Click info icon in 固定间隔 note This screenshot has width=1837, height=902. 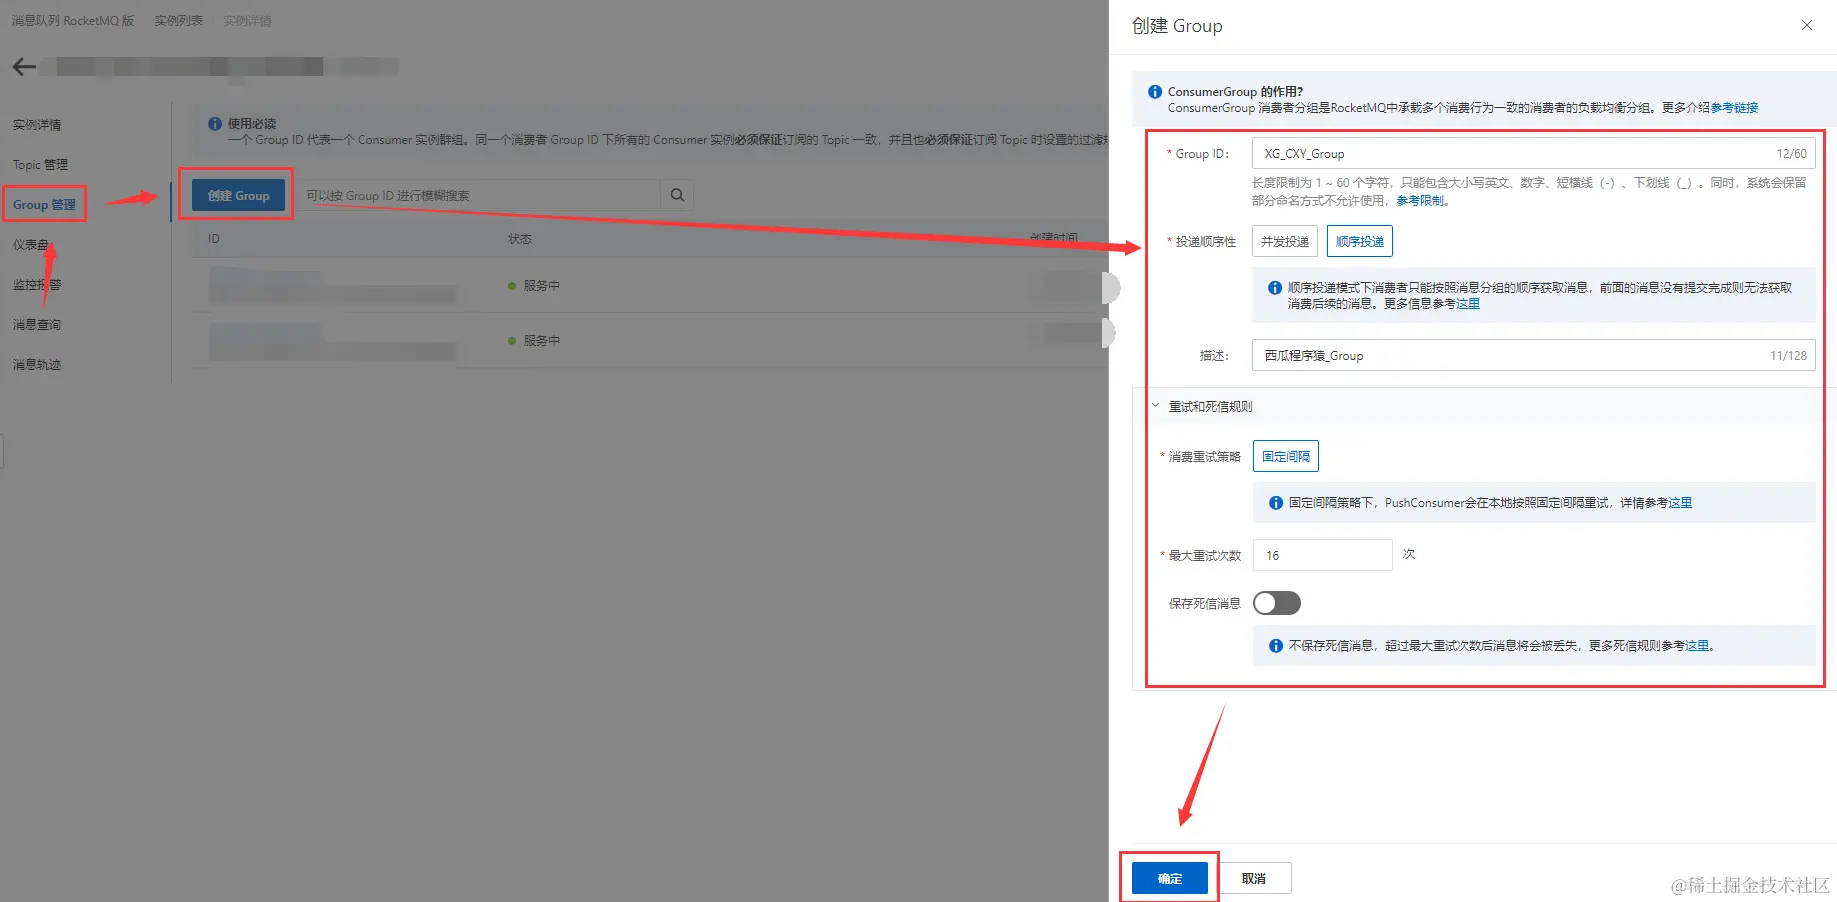click(x=1276, y=503)
